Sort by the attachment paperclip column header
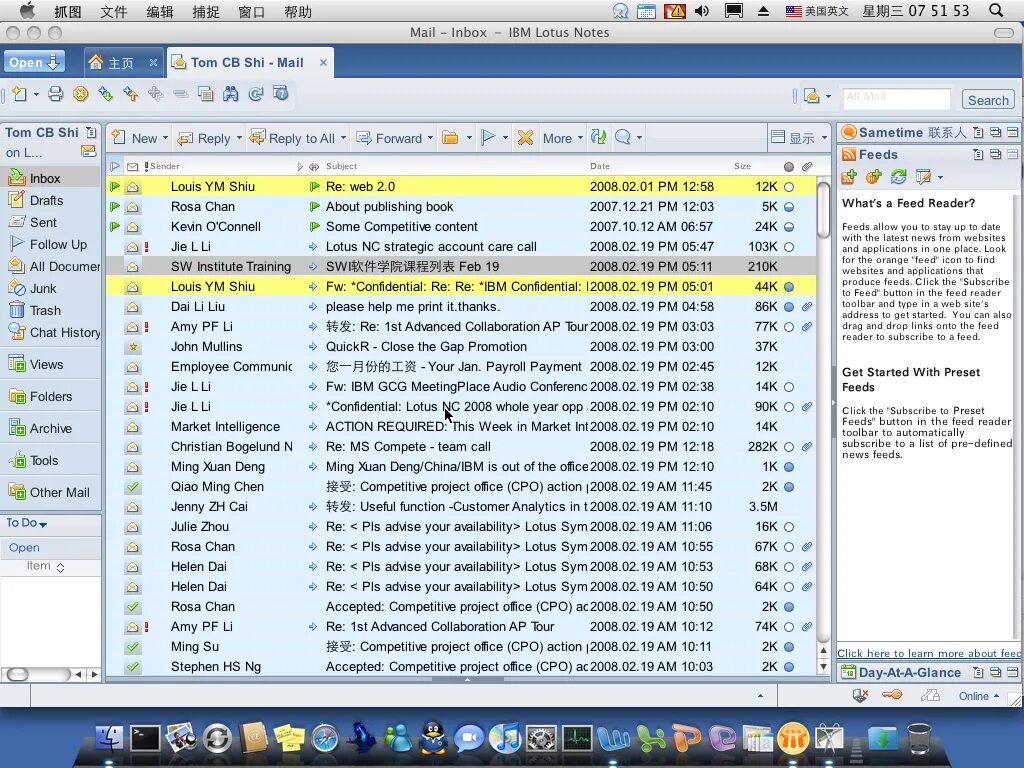Viewport: 1024px width, 768px height. pos(807,167)
